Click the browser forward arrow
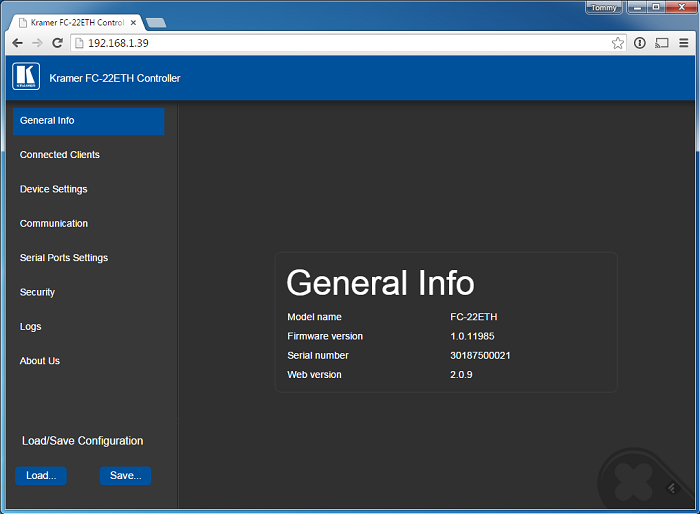The width and height of the screenshot is (700, 514). click(37, 43)
